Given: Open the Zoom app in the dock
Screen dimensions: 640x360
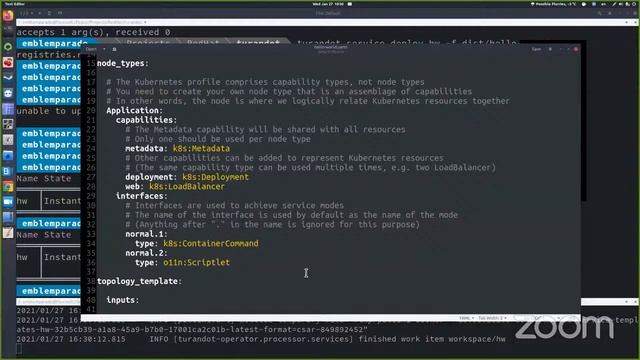Looking at the screenshot, I should [8, 202].
